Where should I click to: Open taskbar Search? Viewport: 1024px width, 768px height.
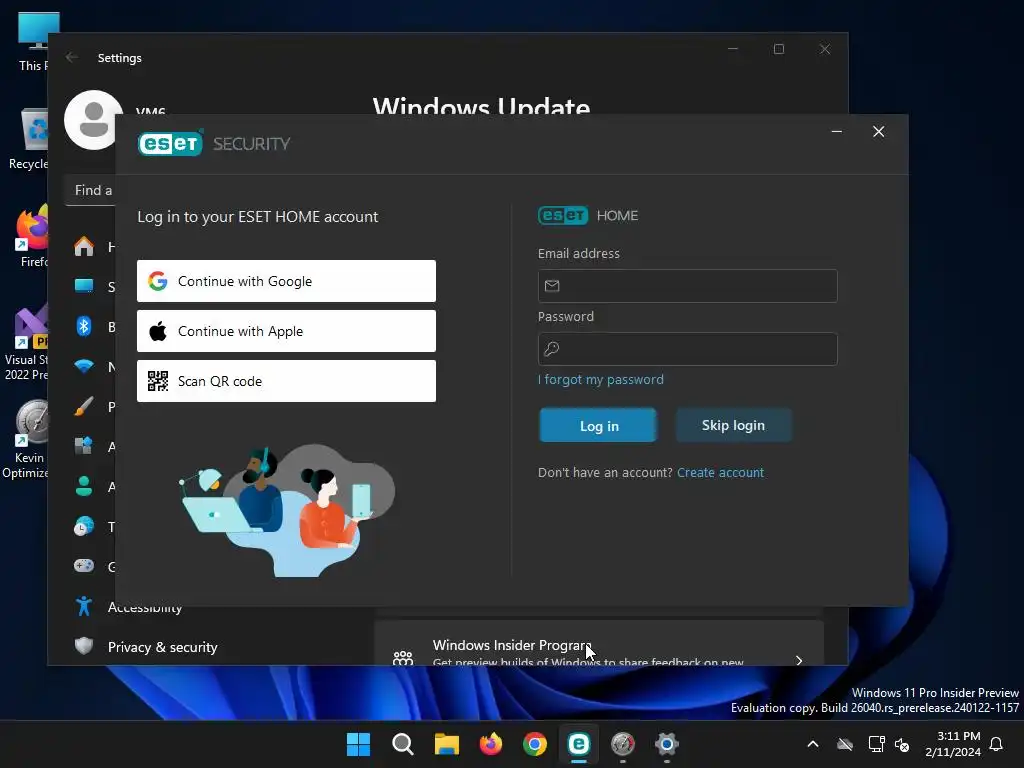tap(402, 744)
